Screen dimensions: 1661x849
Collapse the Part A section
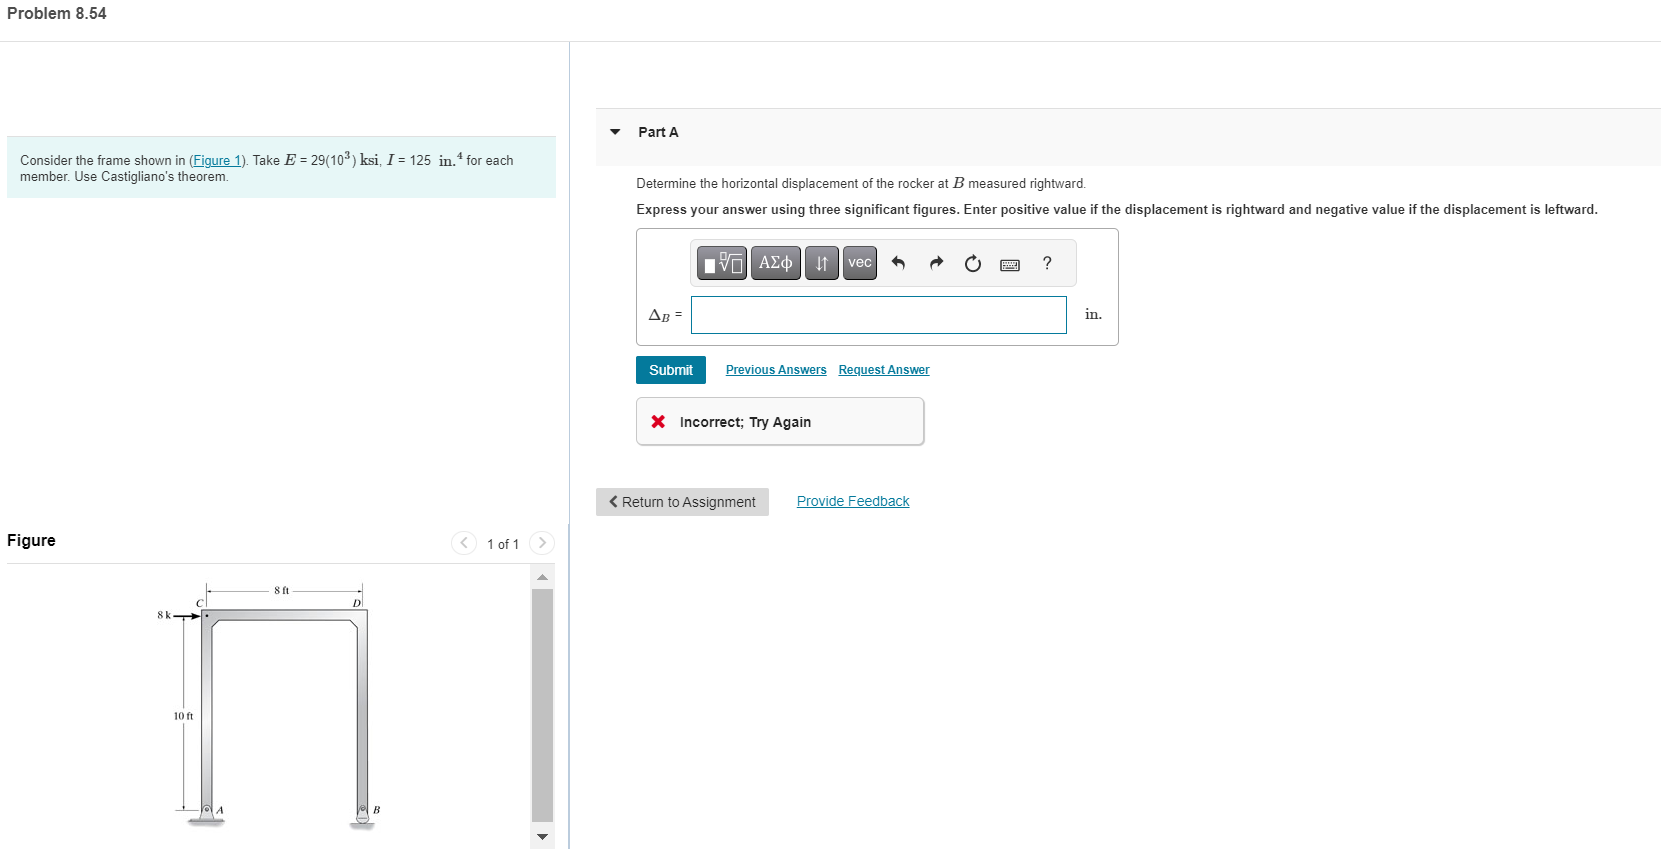pyautogui.click(x=615, y=132)
